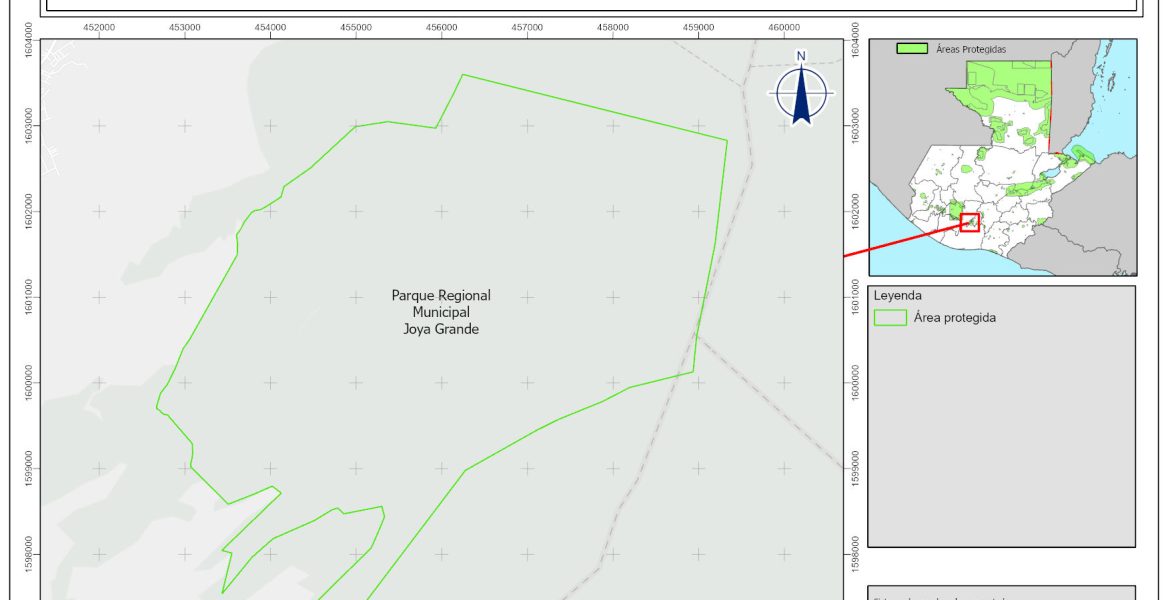Click the red locator square on inset map
The height and width of the screenshot is (600, 1170).
tap(969, 222)
